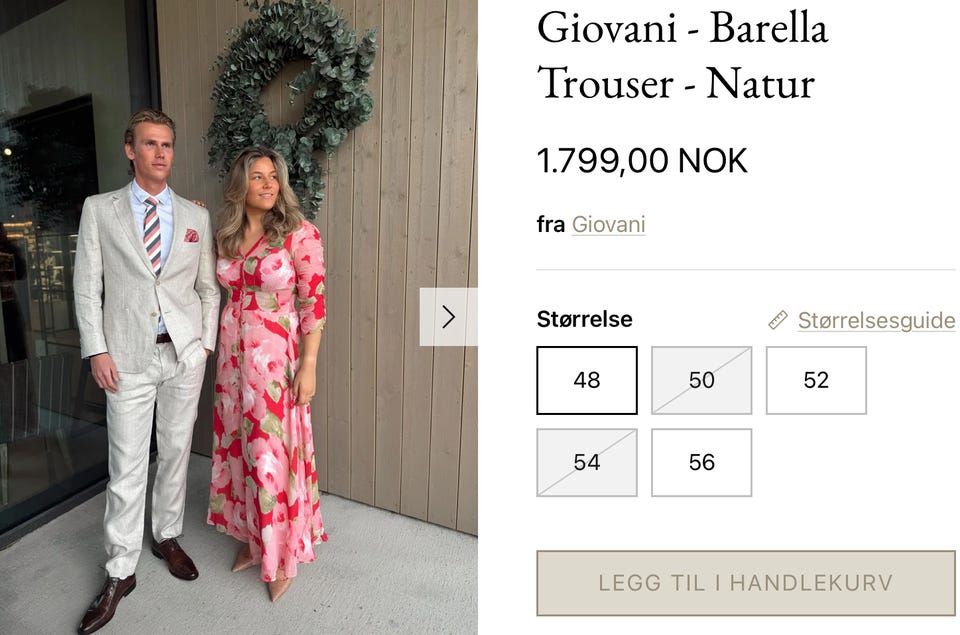Screen dimensions: 960x635
Task: Open the Størrelsesguide link
Action: 876,320
